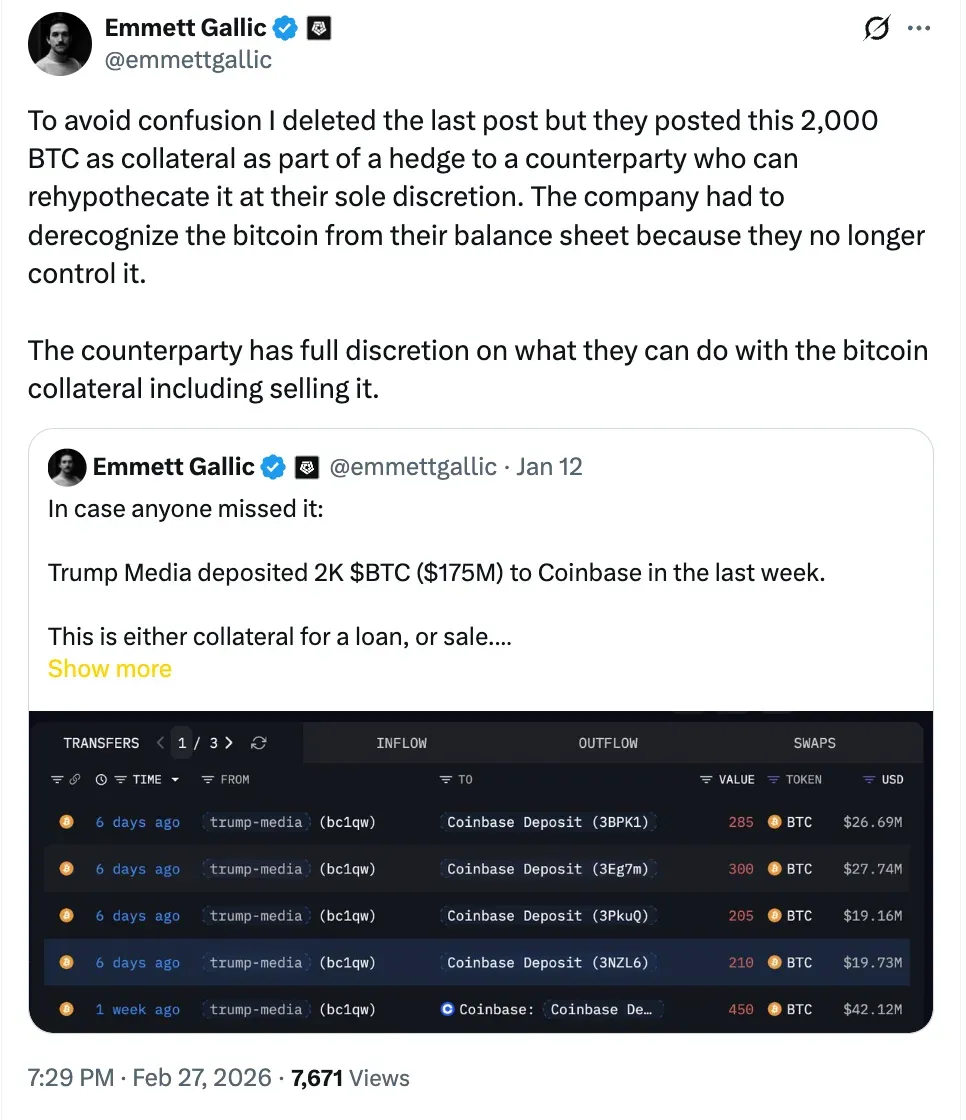966x1120 pixels.
Task: Open the post options menu via three dots
Action: [919, 28]
